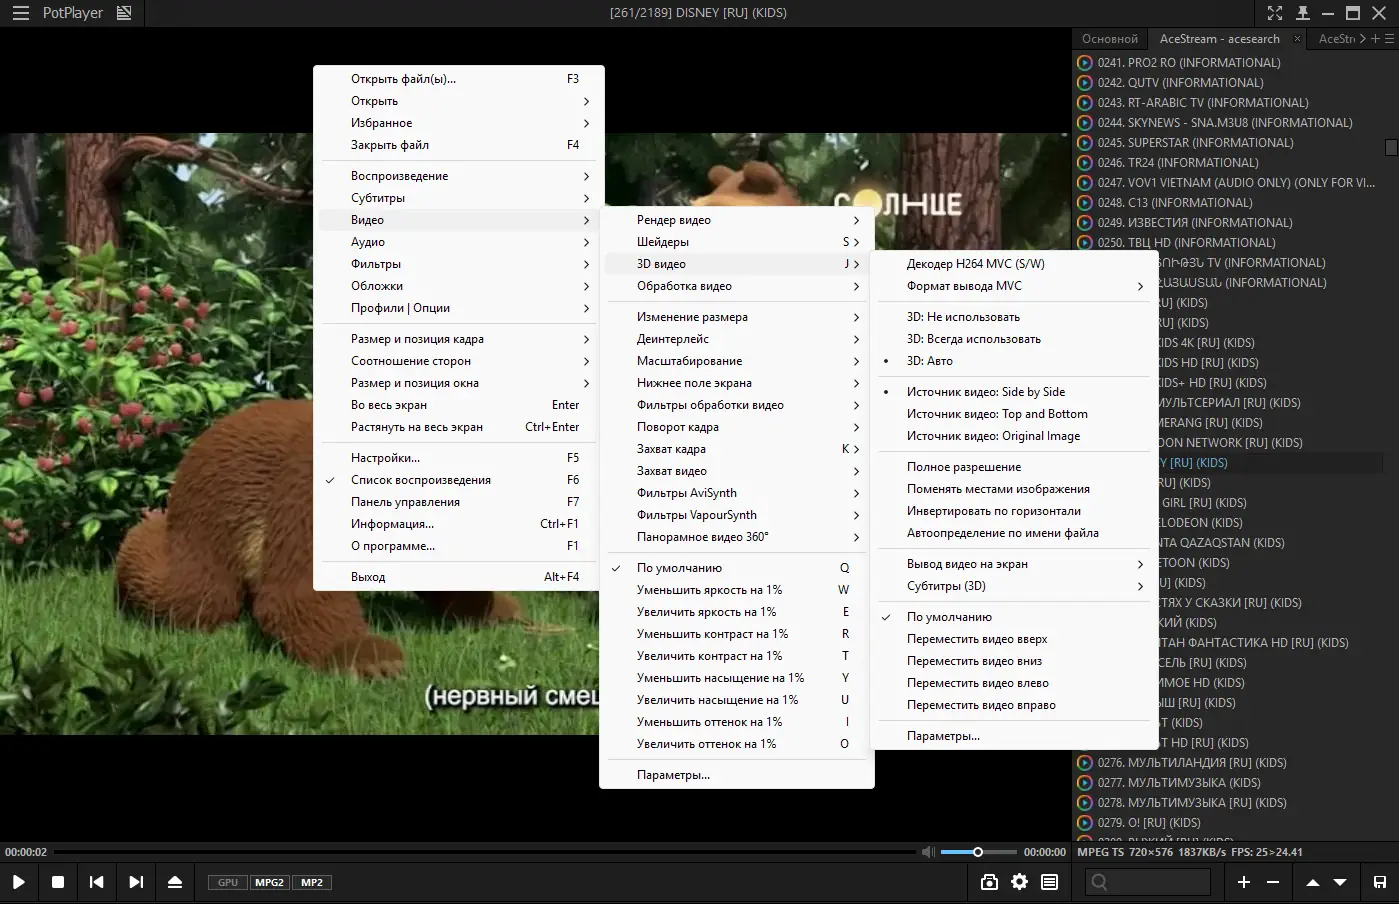
Task: Choose Переместить видео вверх
Action: [x=1013, y=639]
